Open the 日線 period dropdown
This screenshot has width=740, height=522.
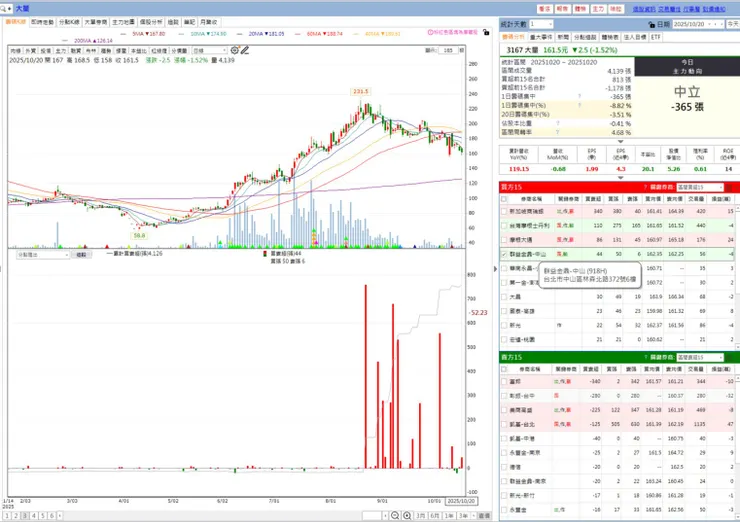pos(210,51)
